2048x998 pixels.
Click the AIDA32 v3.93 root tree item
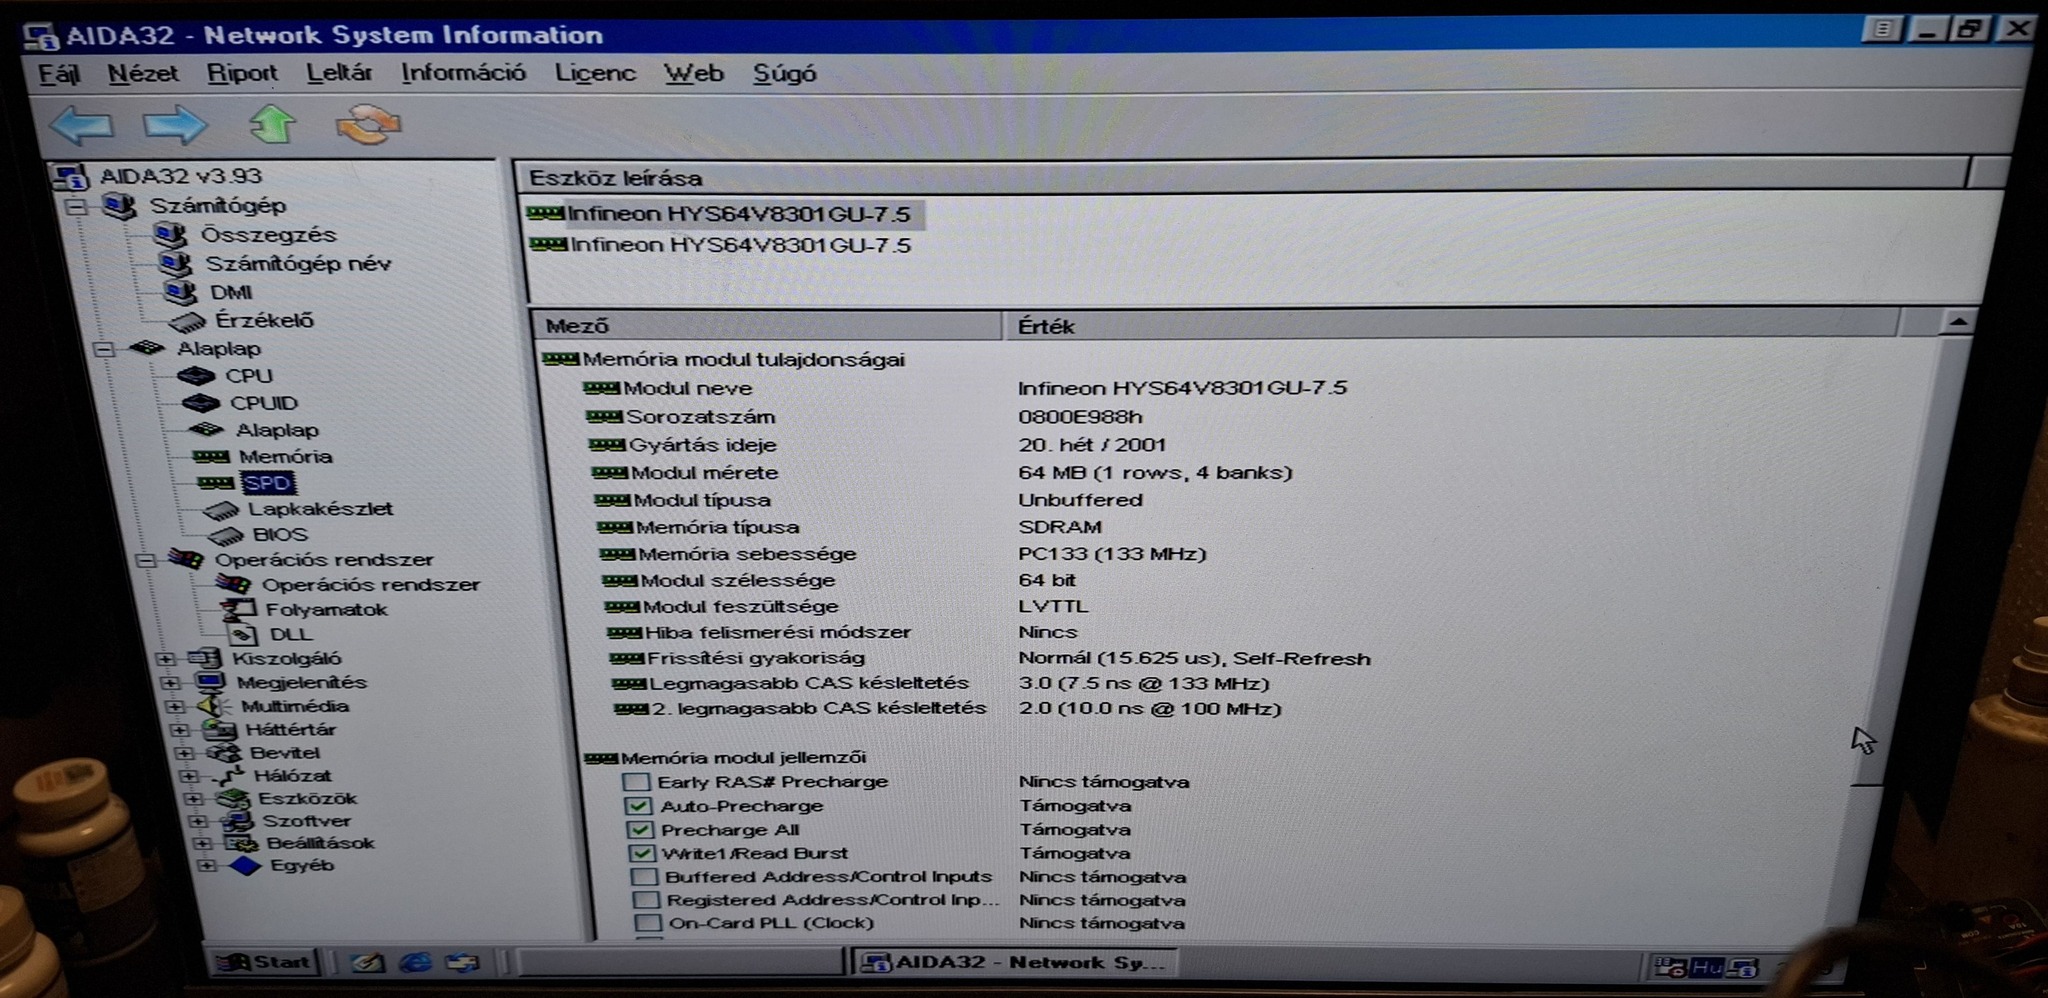click(181, 176)
